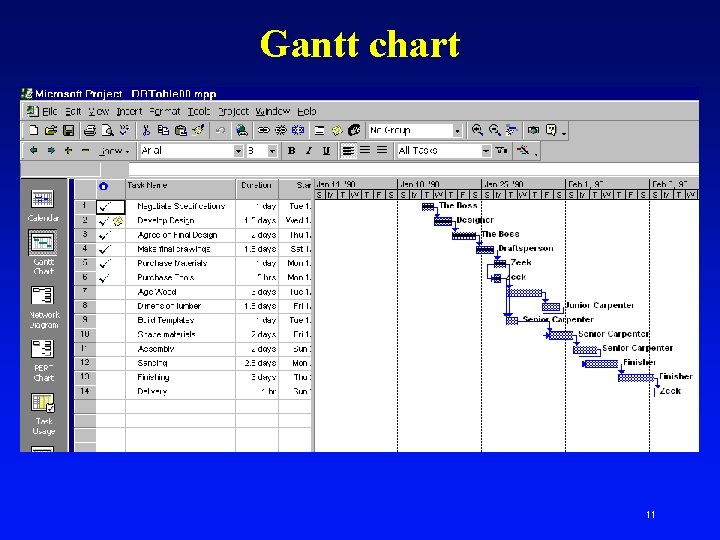The height and width of the screenshot is (540, 720).
Task: Open the font size dropdown
Action: coord(272,151)
